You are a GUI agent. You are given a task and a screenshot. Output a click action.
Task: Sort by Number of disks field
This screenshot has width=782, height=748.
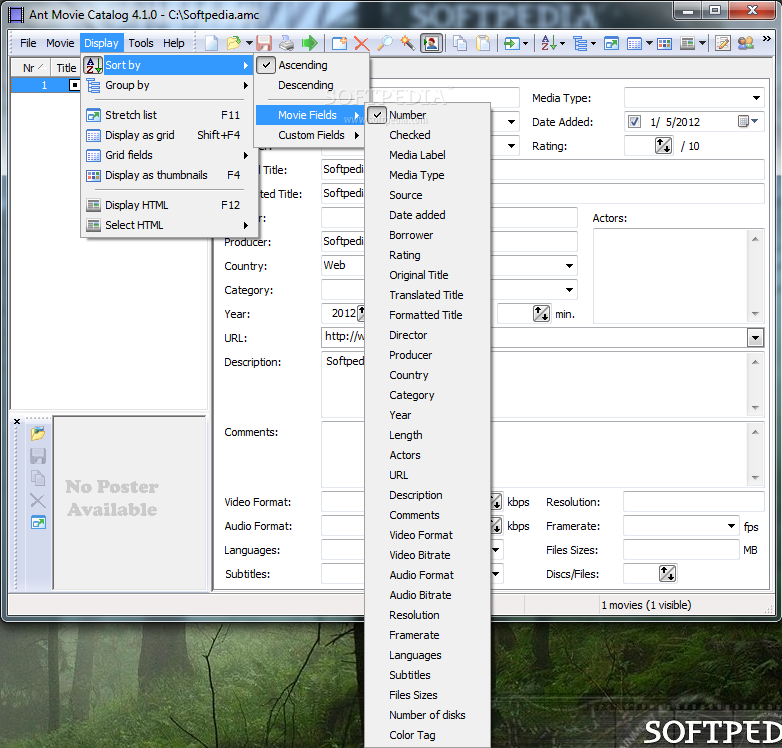point(428,715)
